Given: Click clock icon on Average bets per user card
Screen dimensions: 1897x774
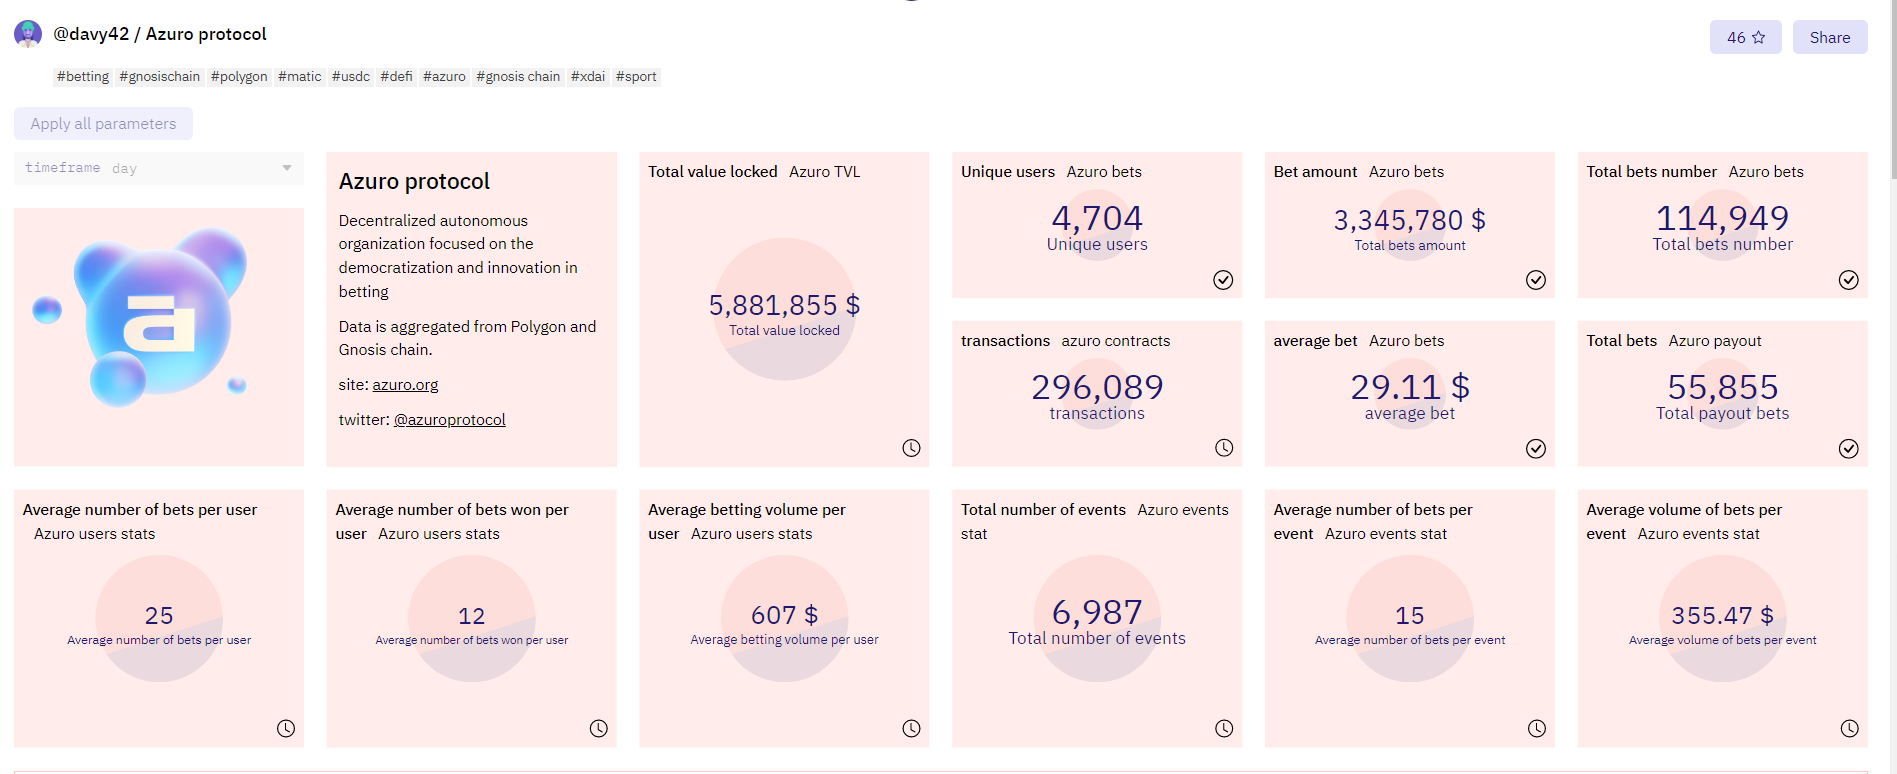Looking at the screenshot, I should (x=286, y=729).
